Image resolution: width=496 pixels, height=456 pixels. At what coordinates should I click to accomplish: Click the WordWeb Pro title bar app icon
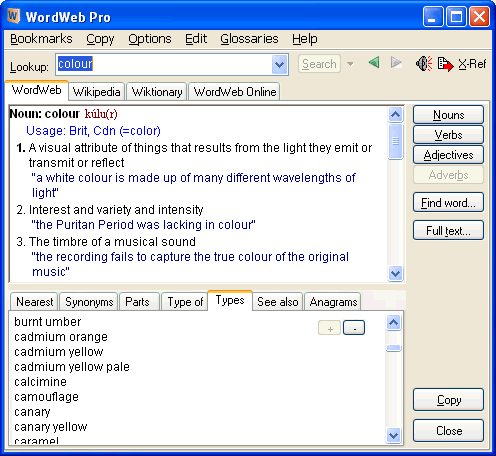(x=14, y=16)
